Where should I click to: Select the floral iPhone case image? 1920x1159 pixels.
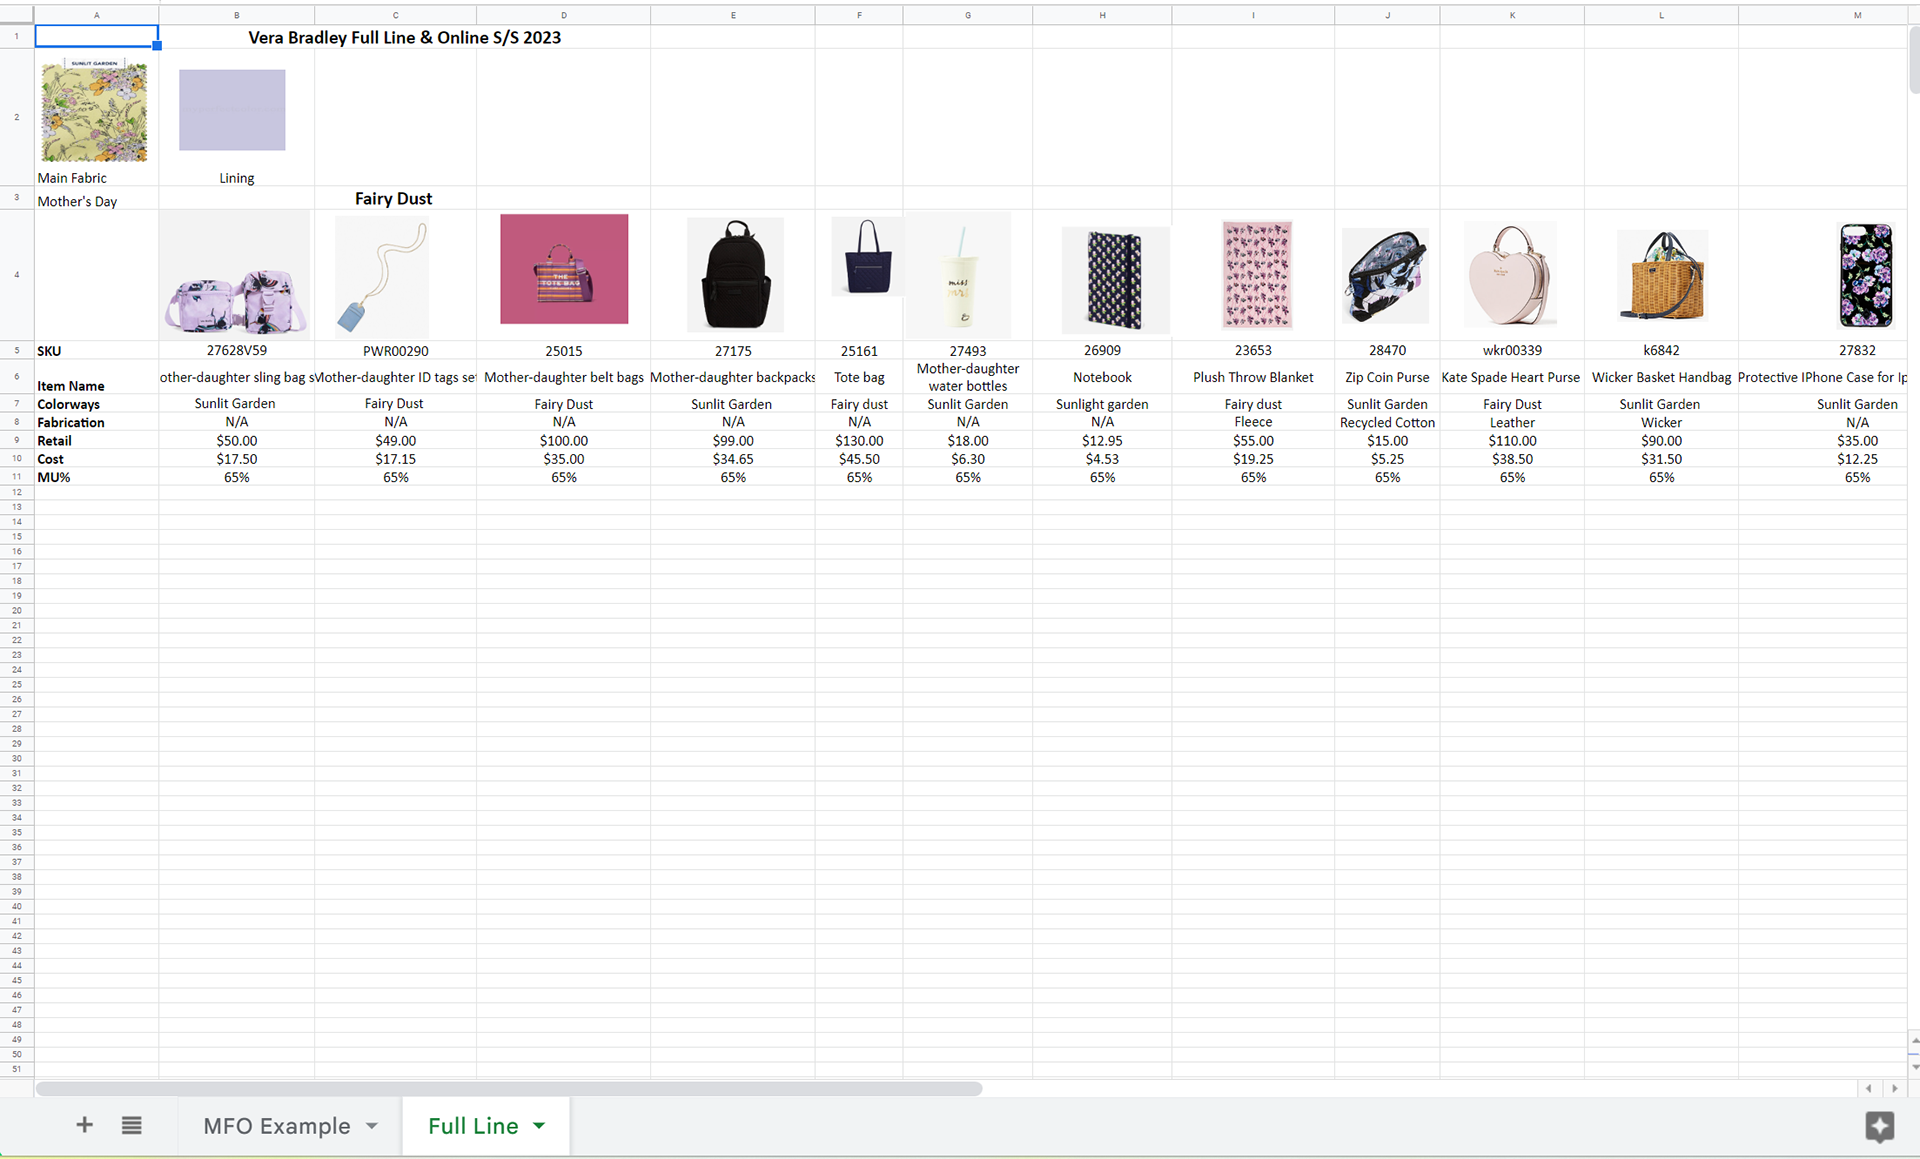point(1866,275)
